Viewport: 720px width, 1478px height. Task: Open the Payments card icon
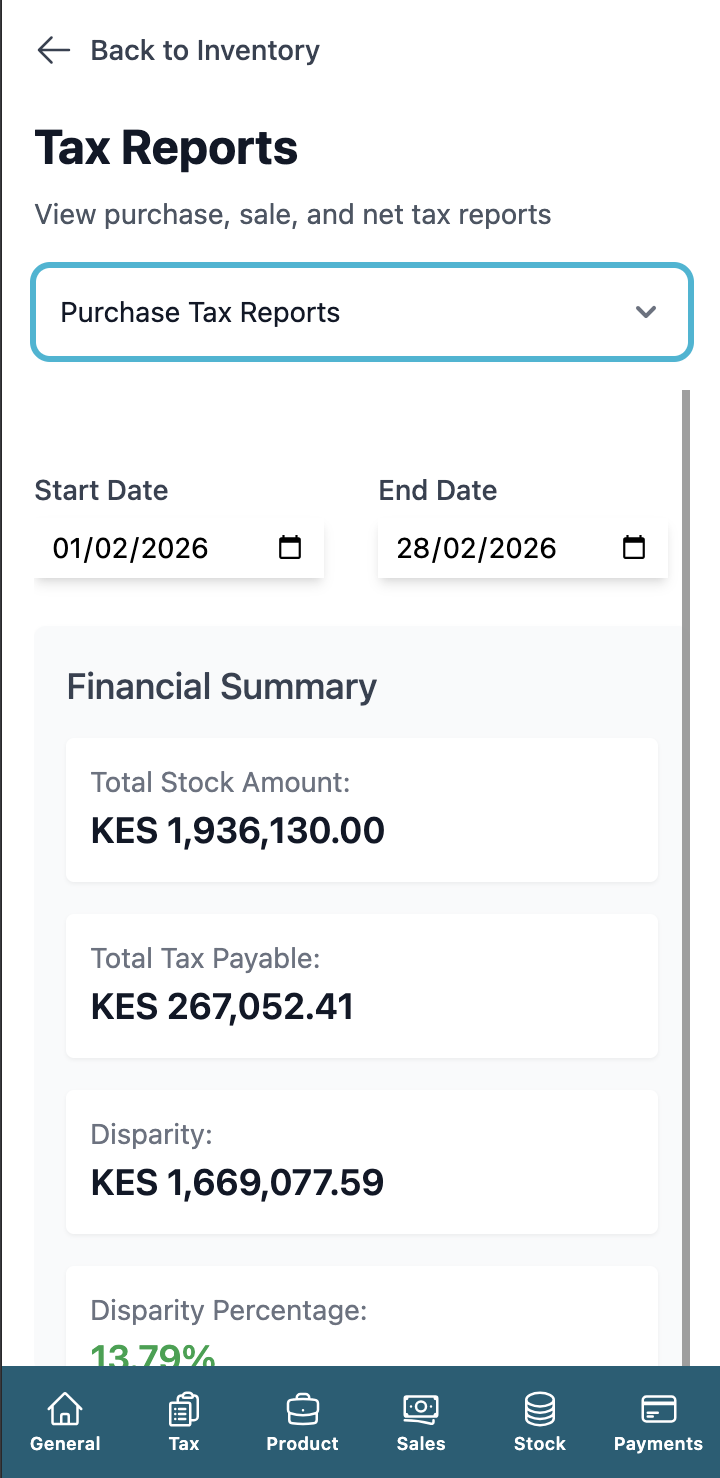tap(657, 1409)
